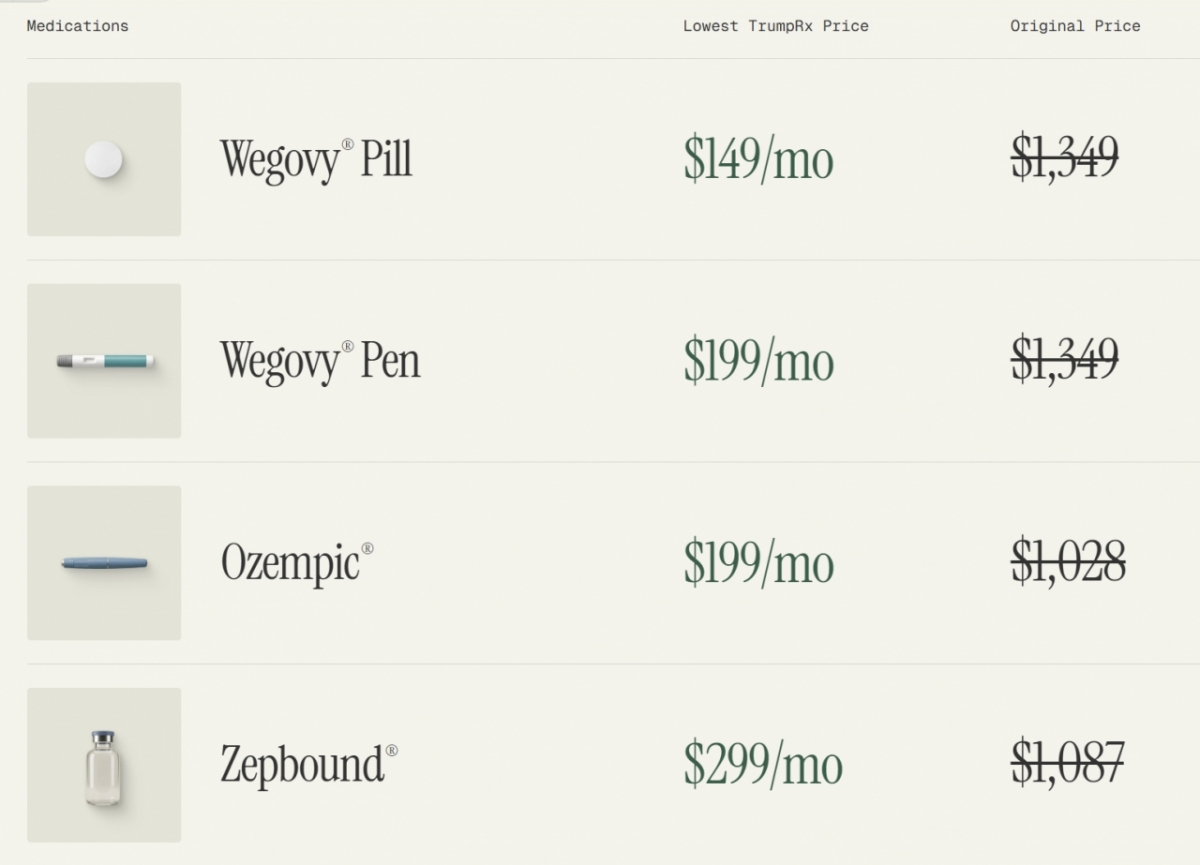Select the $199/mo price for Ozempic
Viewport: 1200px width, 865px height.
758,563
